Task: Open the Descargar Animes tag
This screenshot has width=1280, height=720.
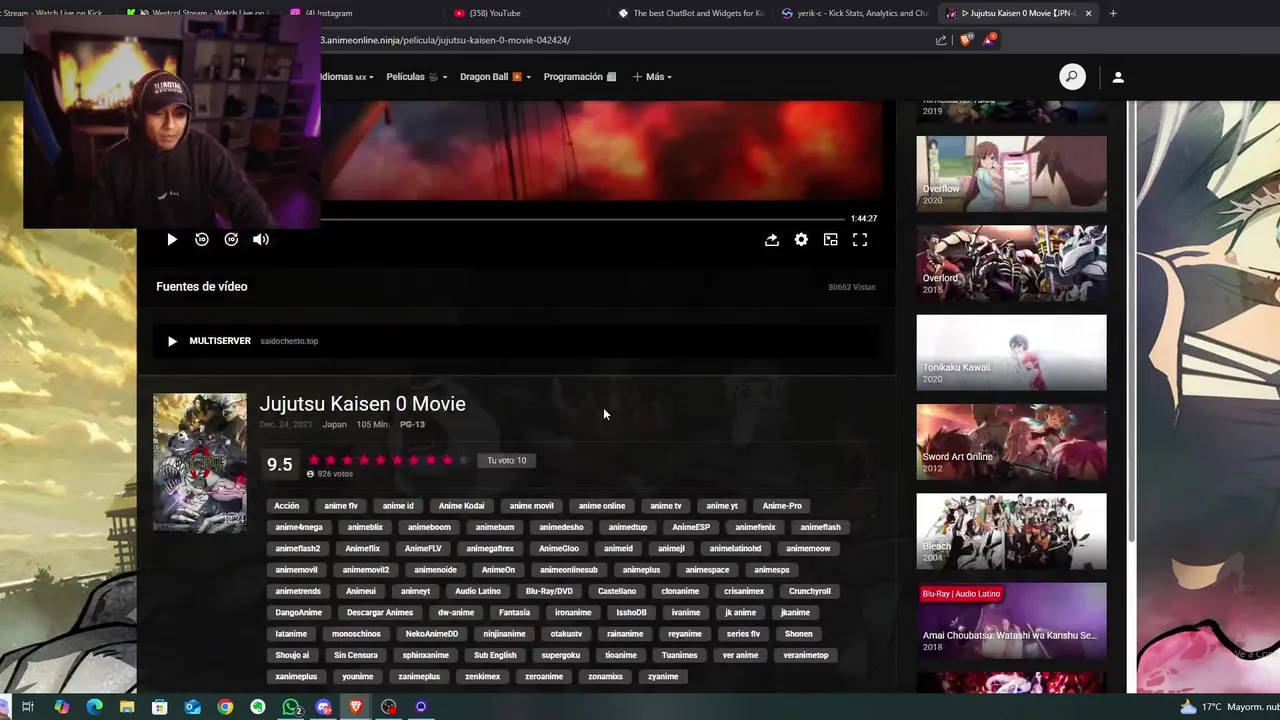Action: click(x=380, y=613)
